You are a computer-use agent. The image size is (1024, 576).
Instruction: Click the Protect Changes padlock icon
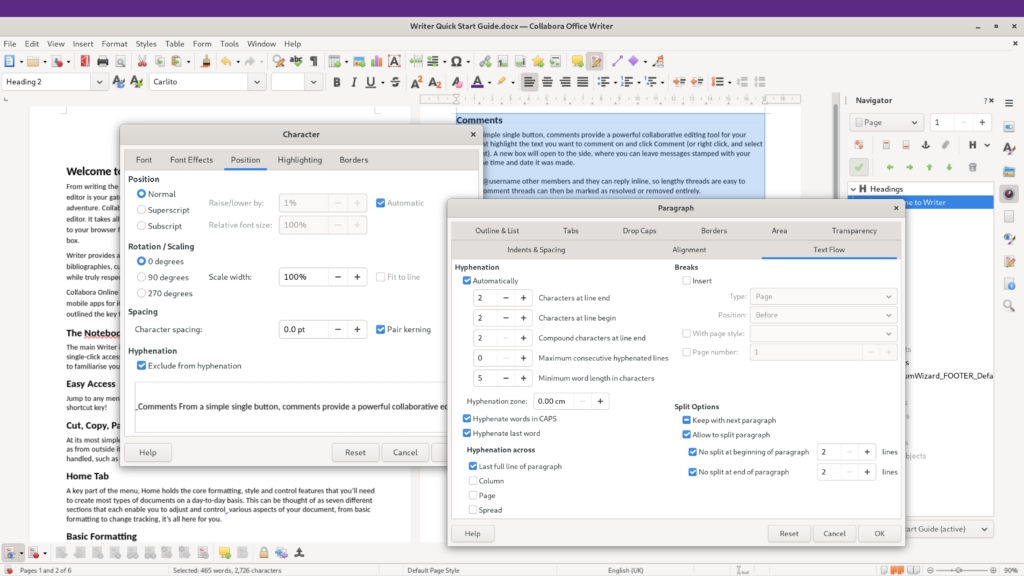(x=264, y=552)
